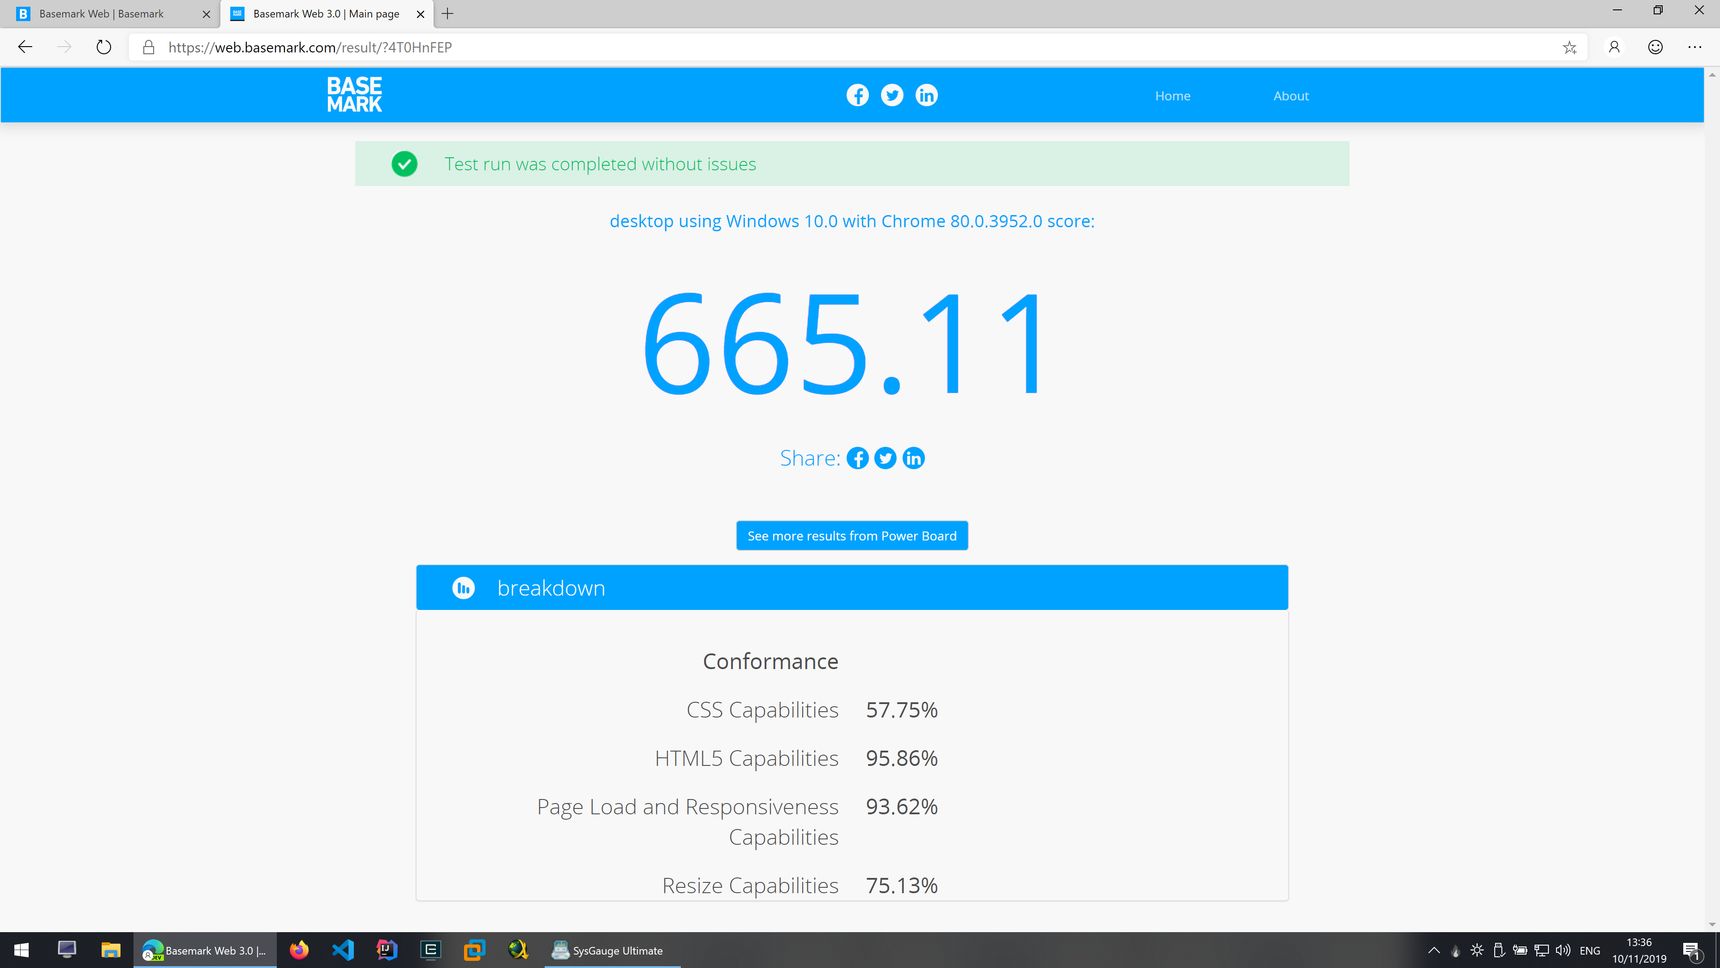
Task: Click the green completed checkmark icon
Action: point(404,164)
